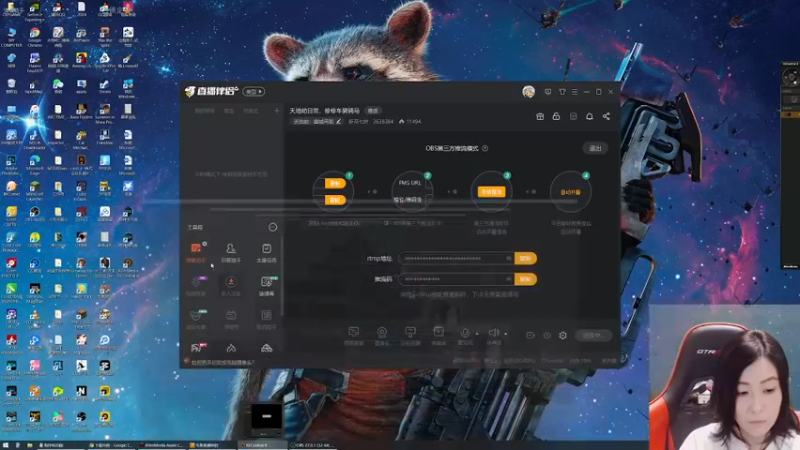Open the bottom-right document tool in toolbox

(266, 319)
